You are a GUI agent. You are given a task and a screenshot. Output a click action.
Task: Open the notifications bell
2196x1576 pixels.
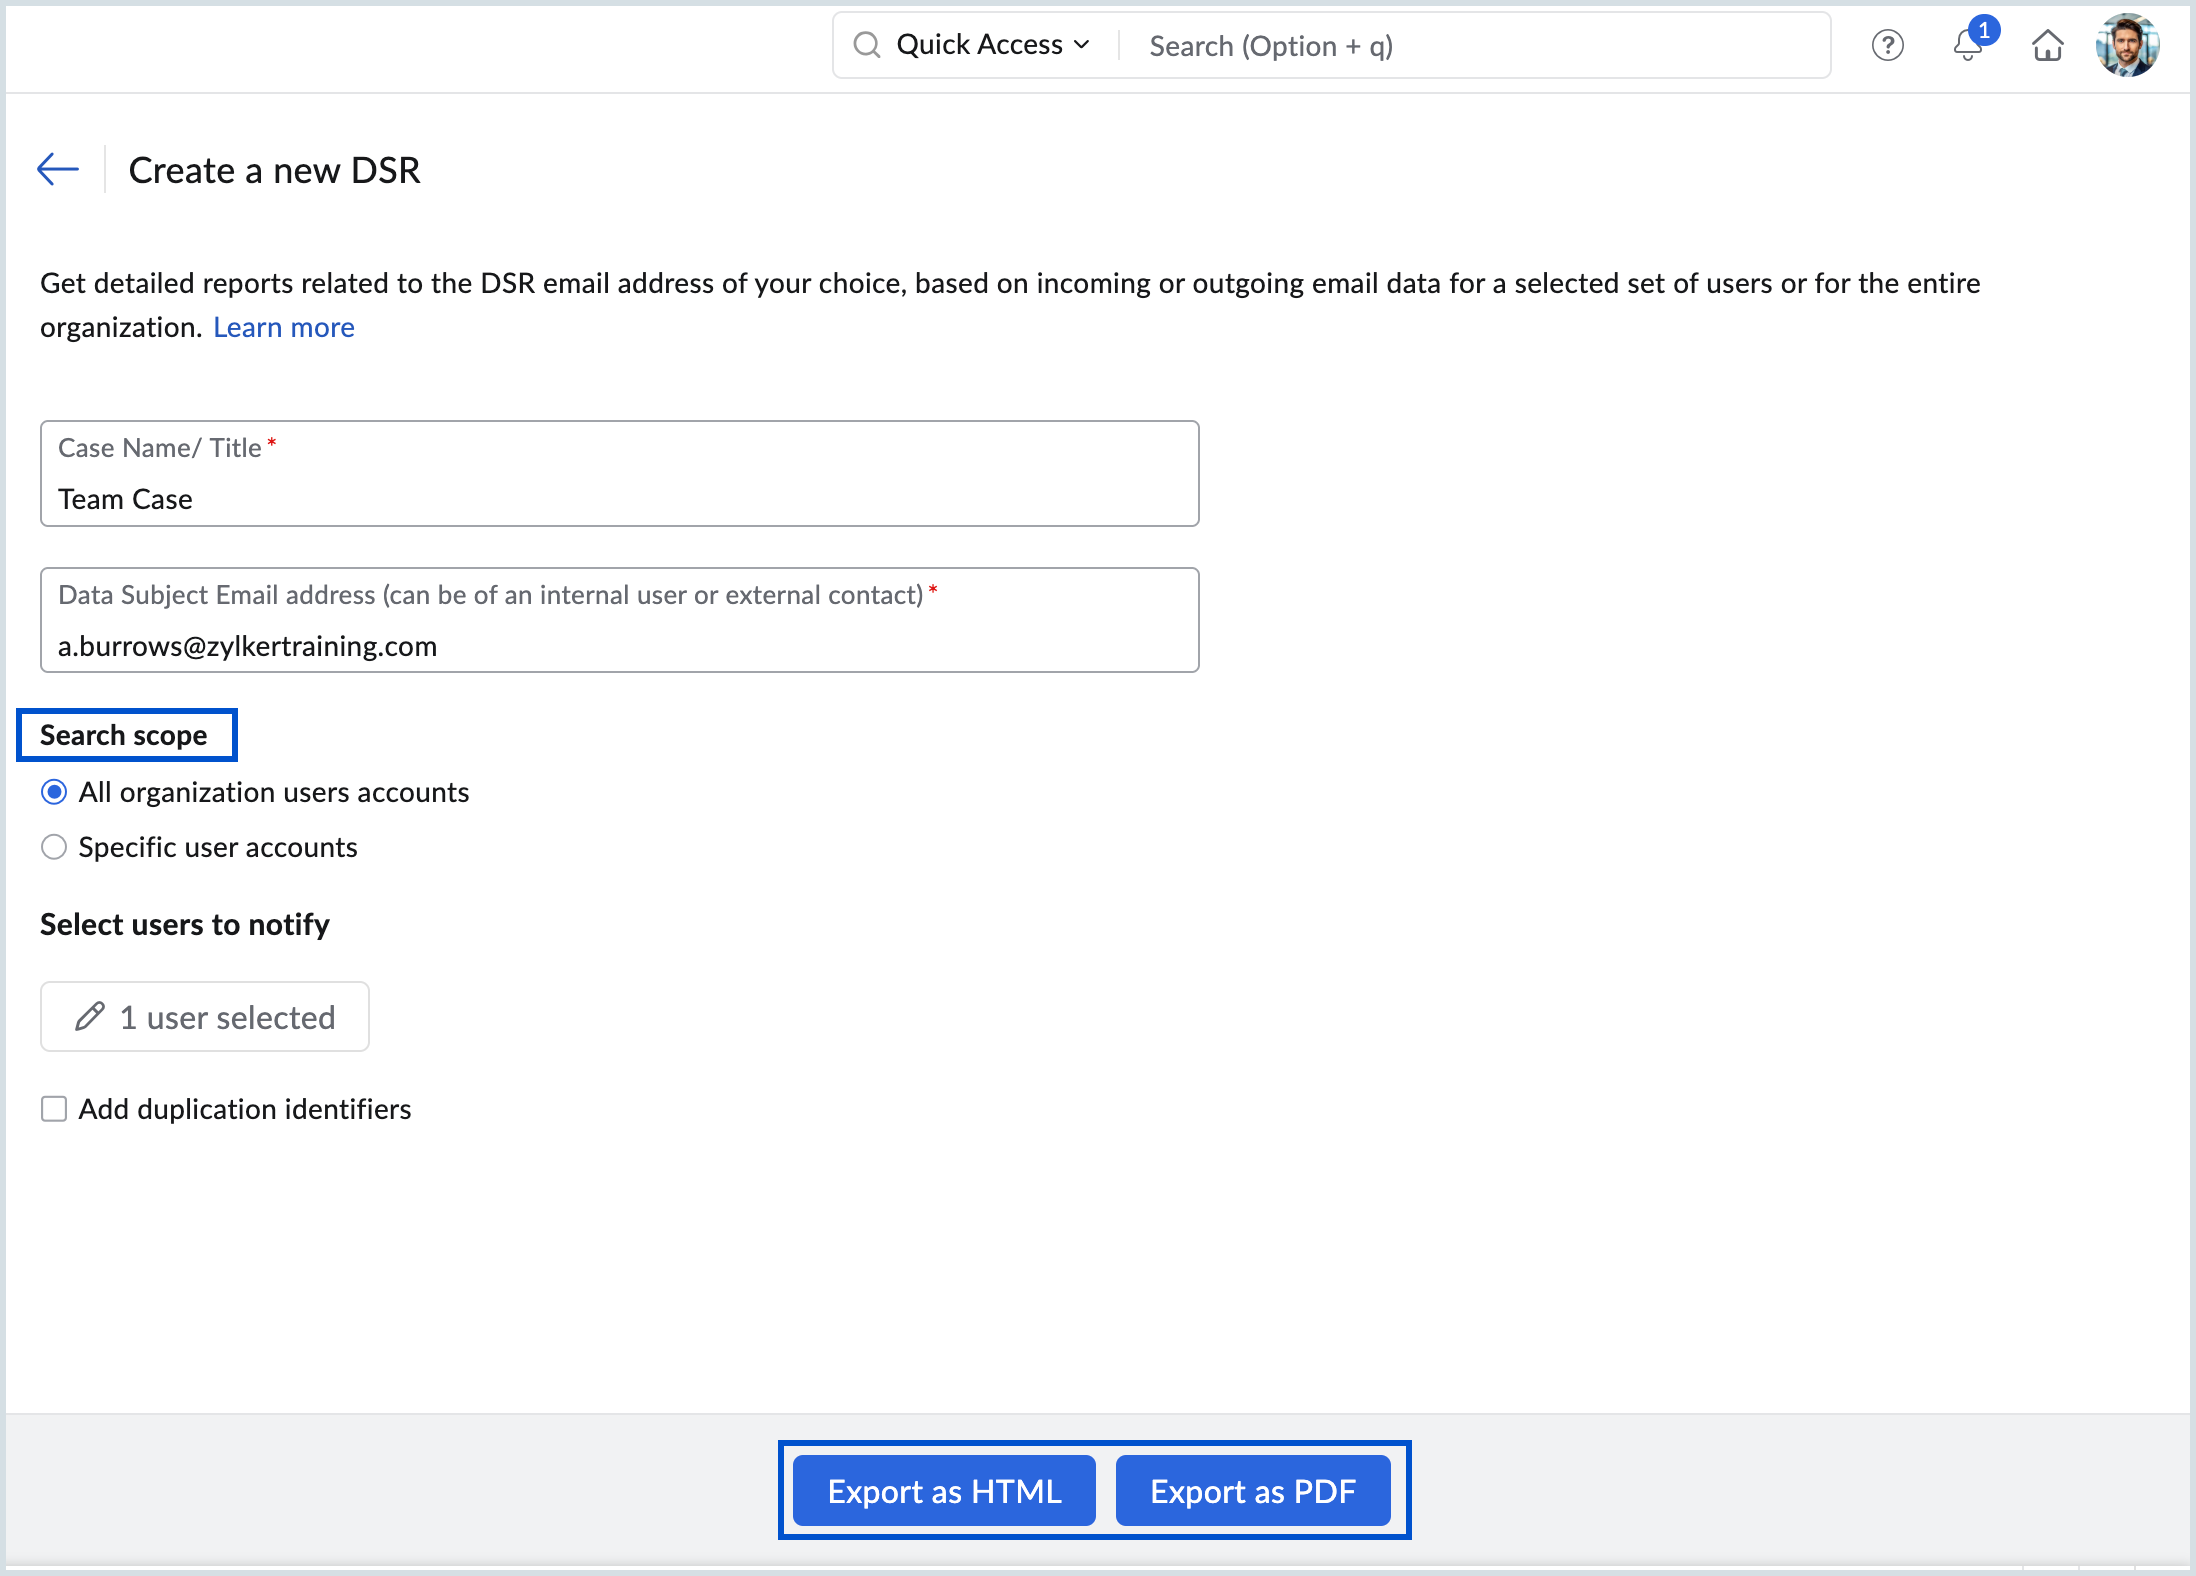(1966, 48)
